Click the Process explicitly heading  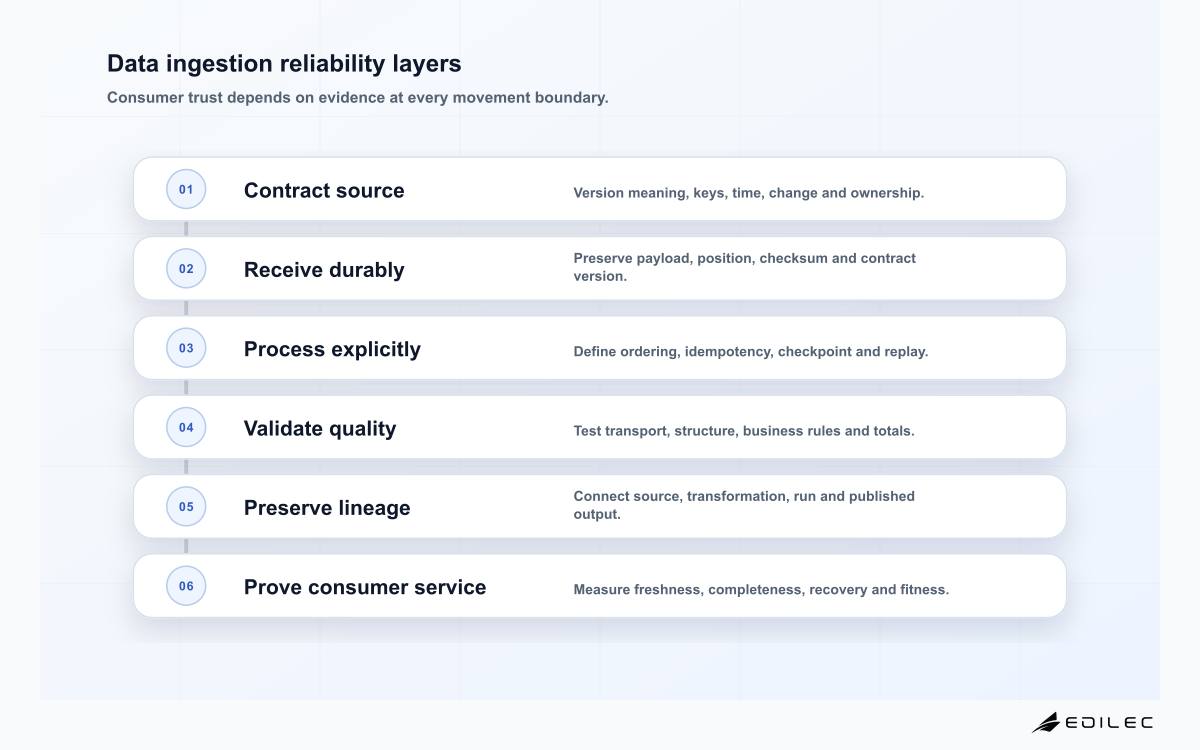coord(332,349)
